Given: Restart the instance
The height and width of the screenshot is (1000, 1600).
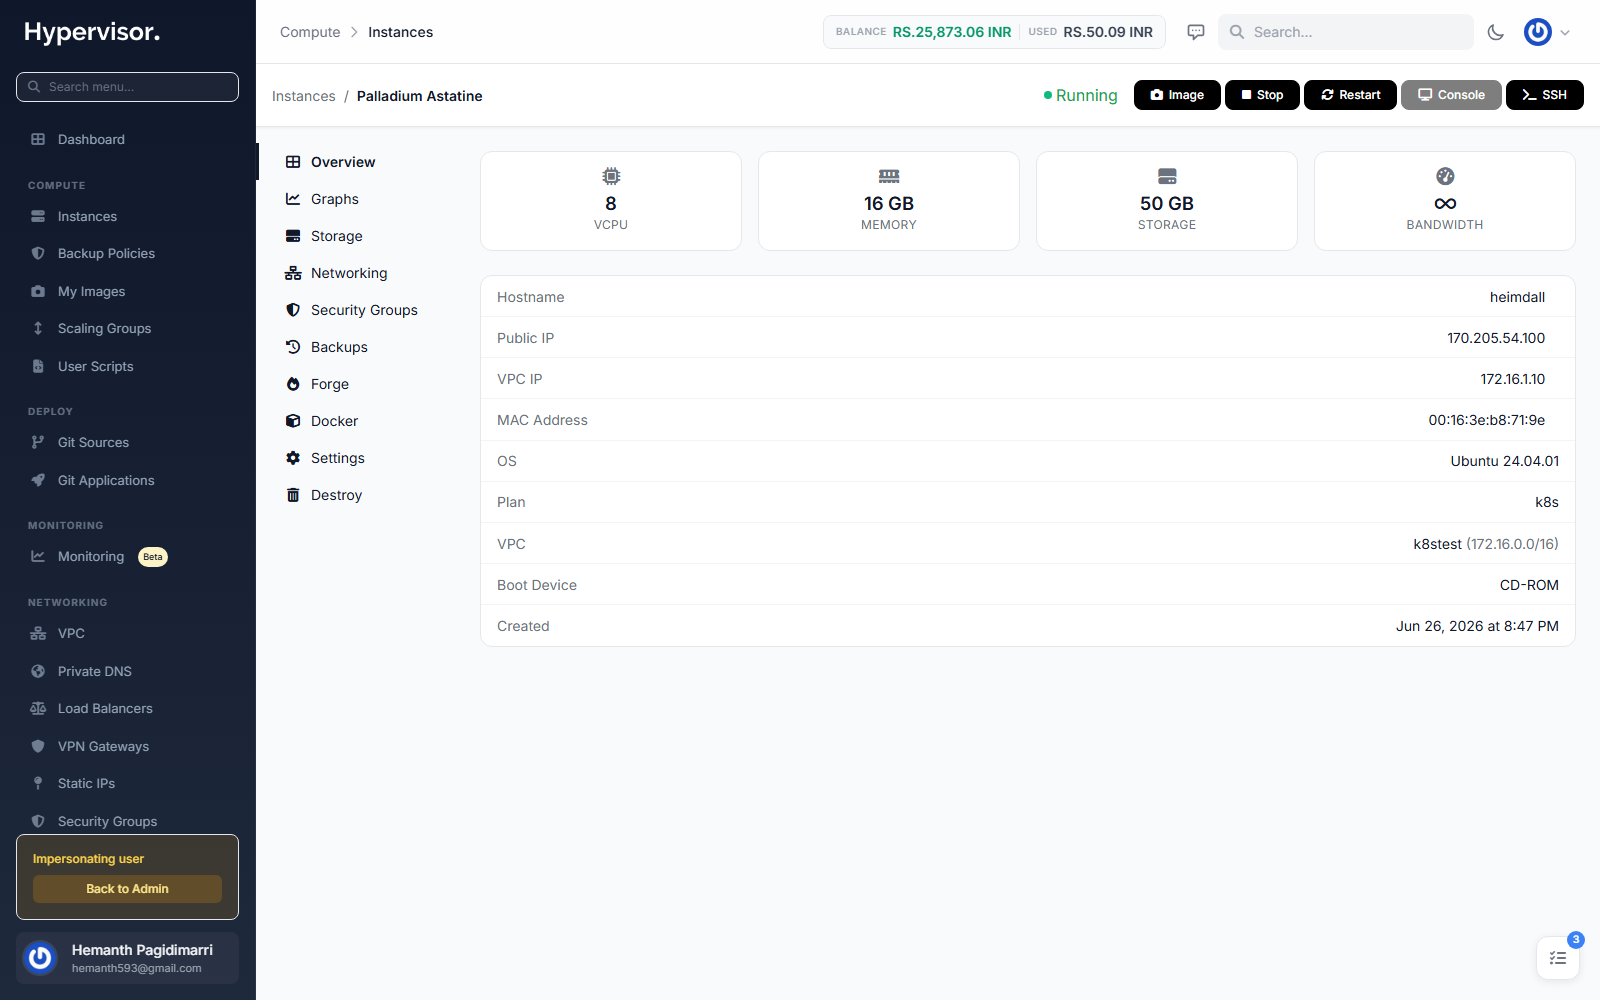Looking at the screenshot, I should click(x=1350, y=95).
